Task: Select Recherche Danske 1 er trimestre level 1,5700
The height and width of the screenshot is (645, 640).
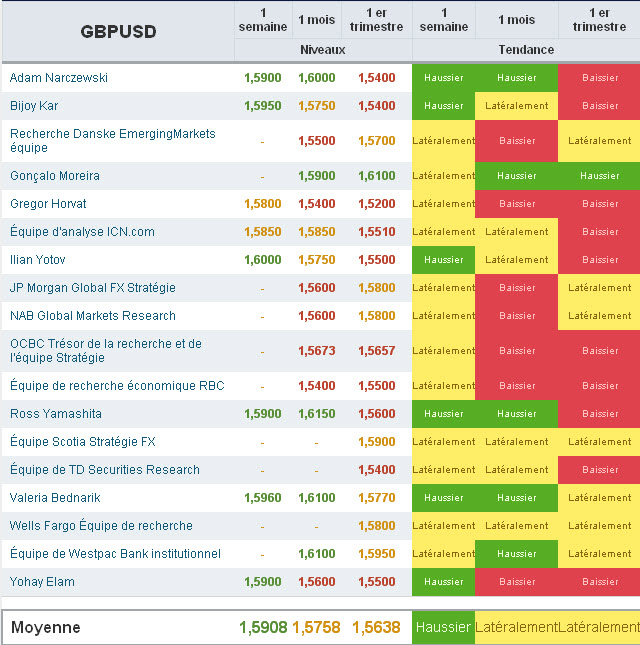Action: point(377,141)
